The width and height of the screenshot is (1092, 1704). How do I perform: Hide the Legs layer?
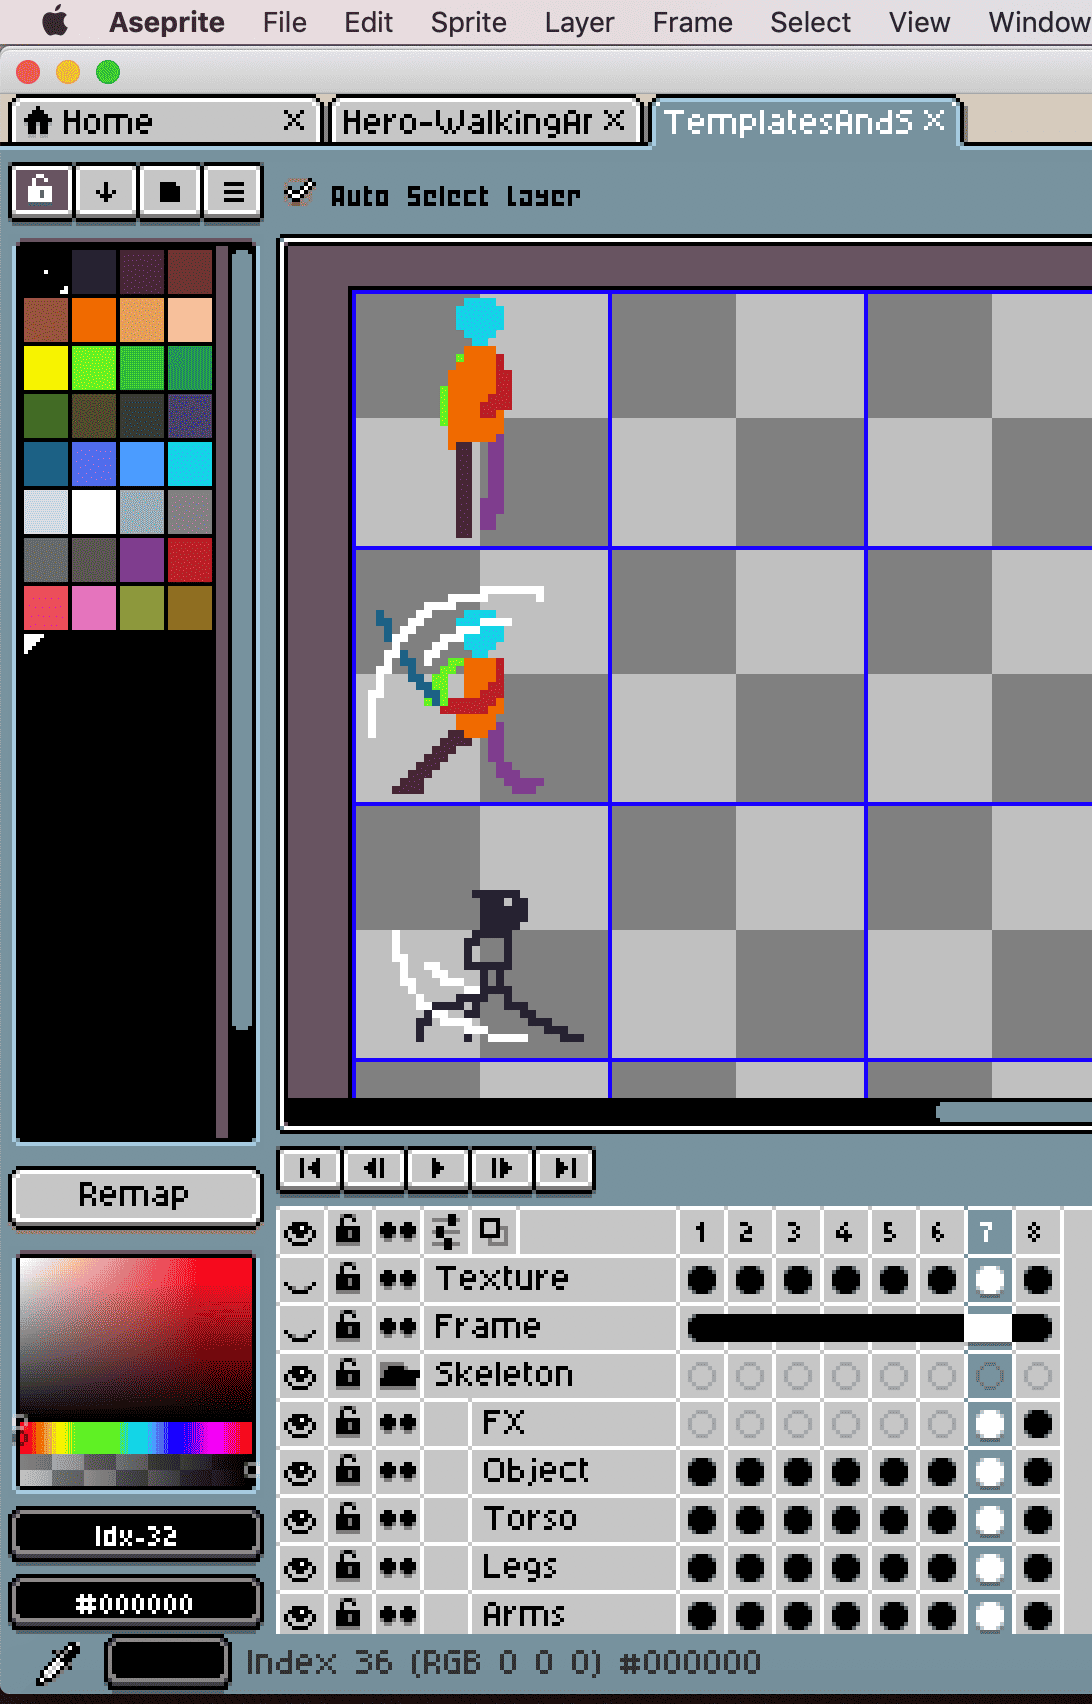click(300, 1567)
